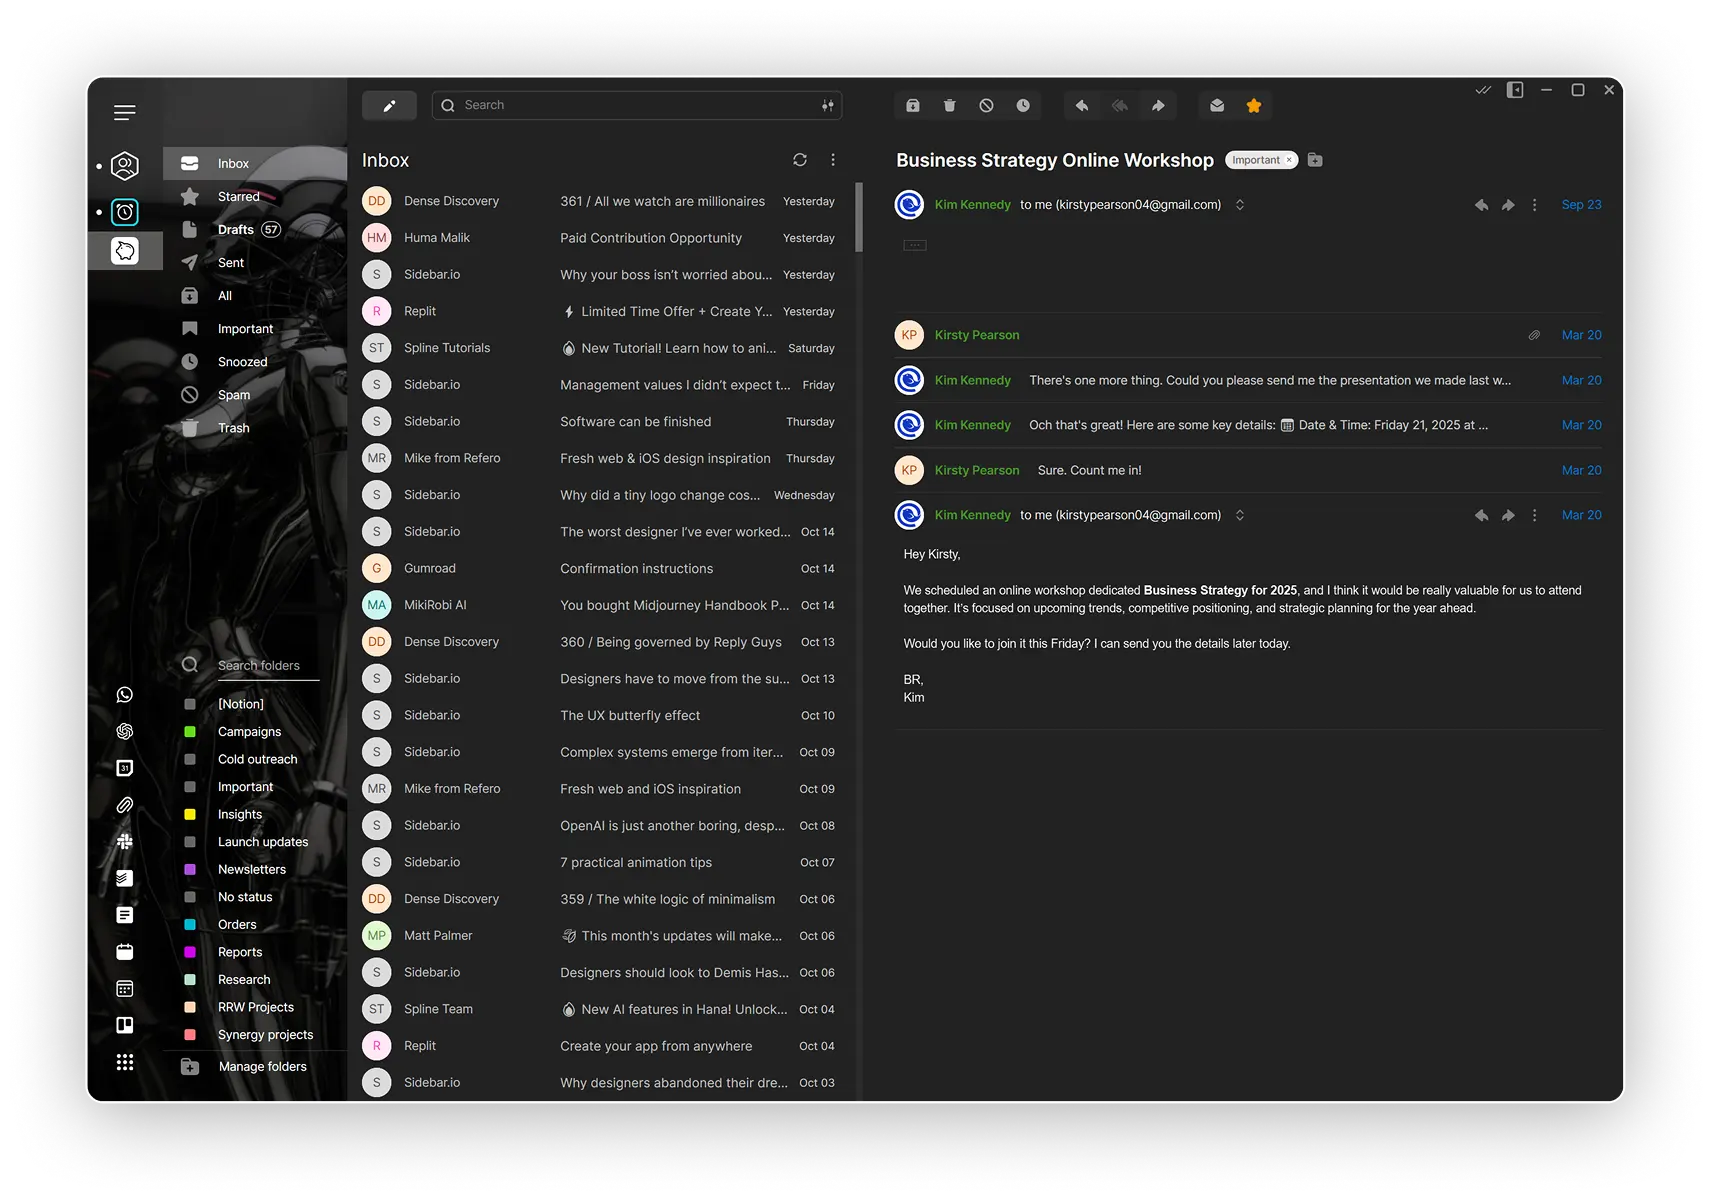
Task: Open more options for Sep 23 message
Action: coord(1535,205)
